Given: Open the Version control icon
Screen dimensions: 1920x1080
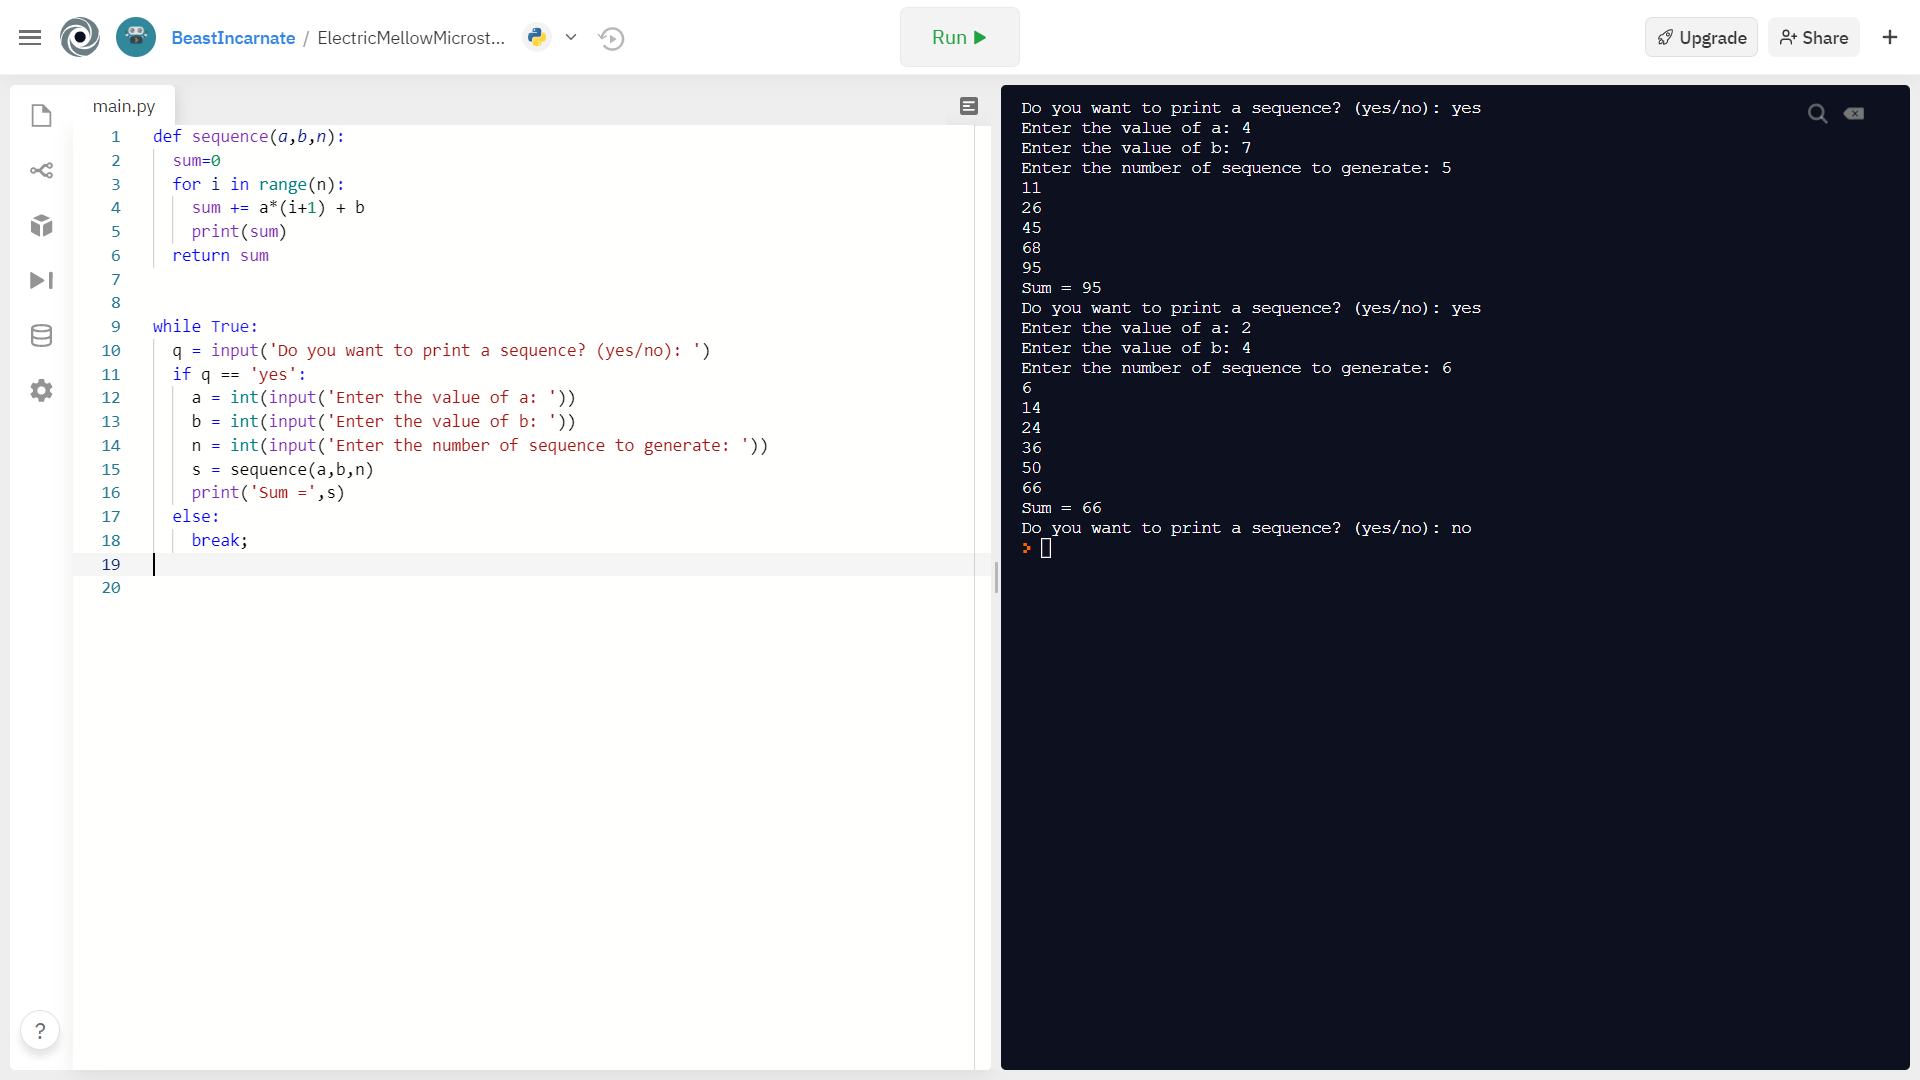Looking at the screenshot, I should pos(41,170).
